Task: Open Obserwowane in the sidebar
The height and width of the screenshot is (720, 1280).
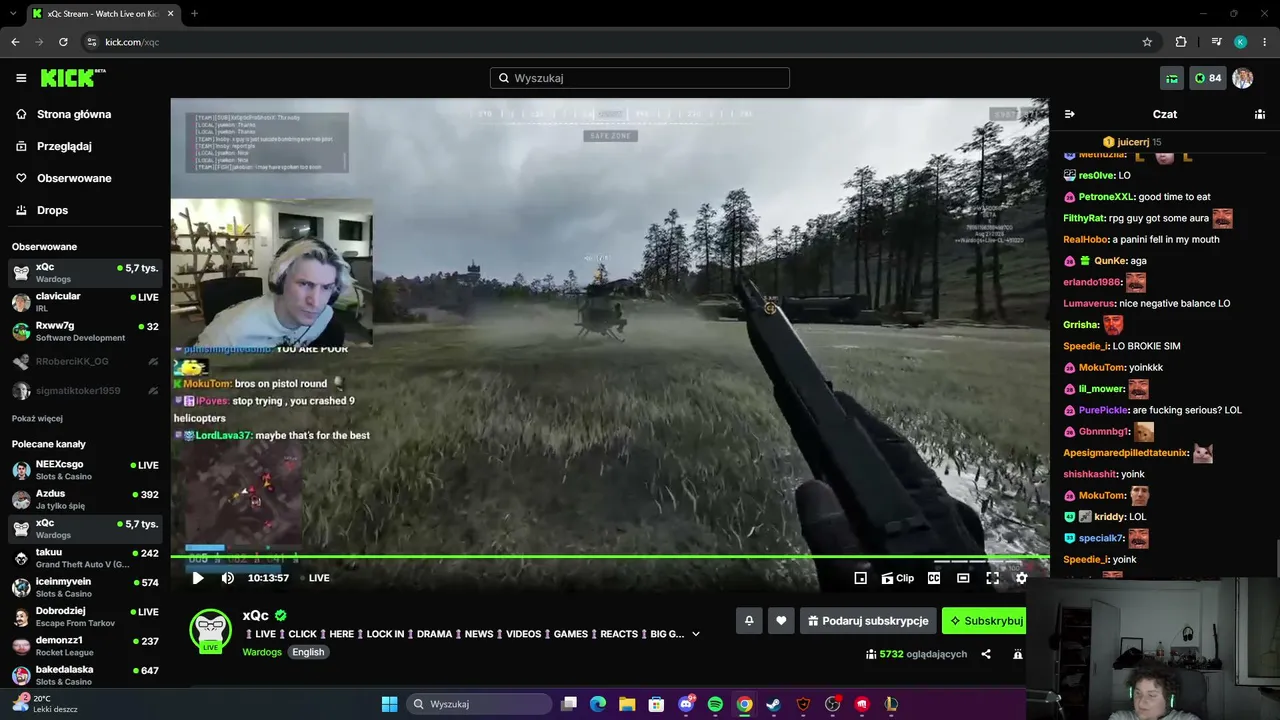Action: coord(85,178)
